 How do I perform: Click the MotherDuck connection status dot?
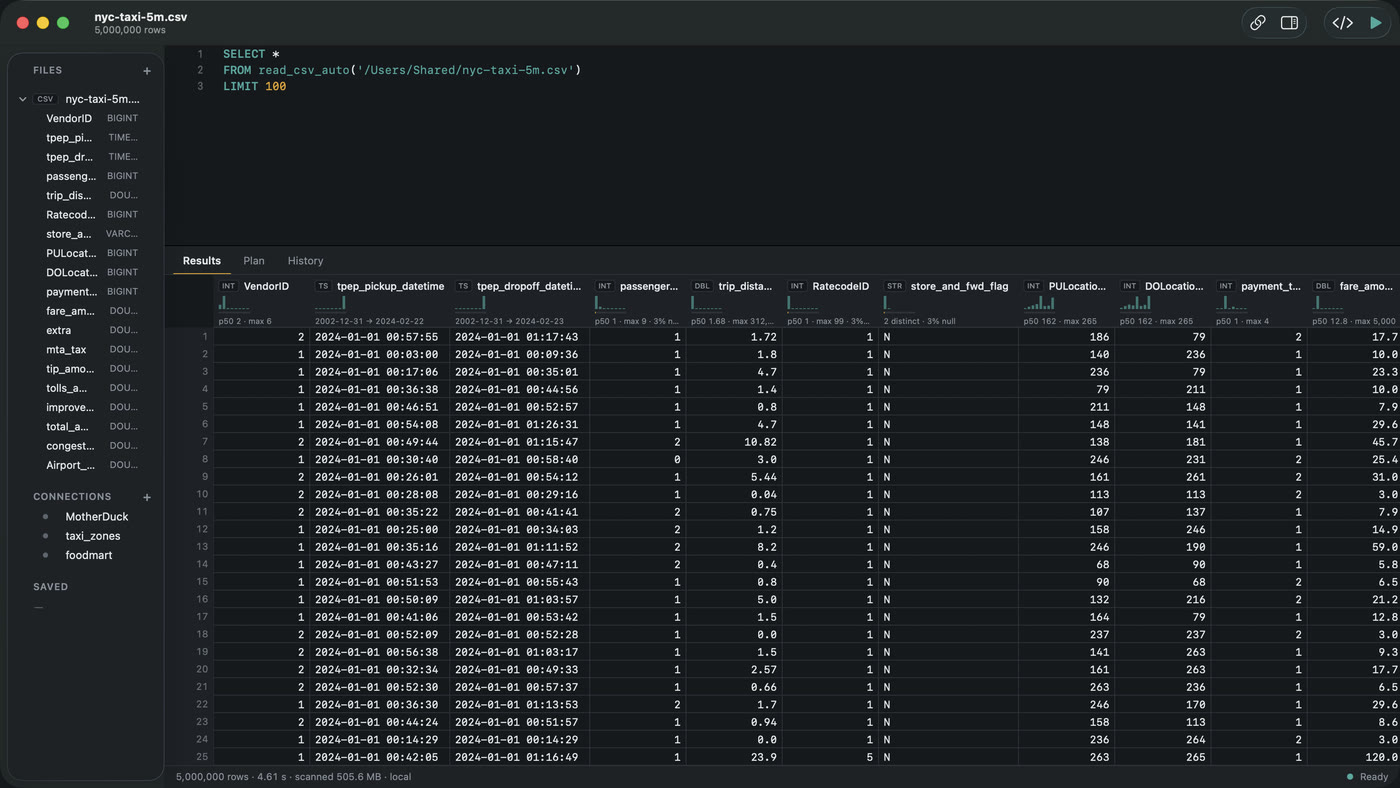[46, 517]
